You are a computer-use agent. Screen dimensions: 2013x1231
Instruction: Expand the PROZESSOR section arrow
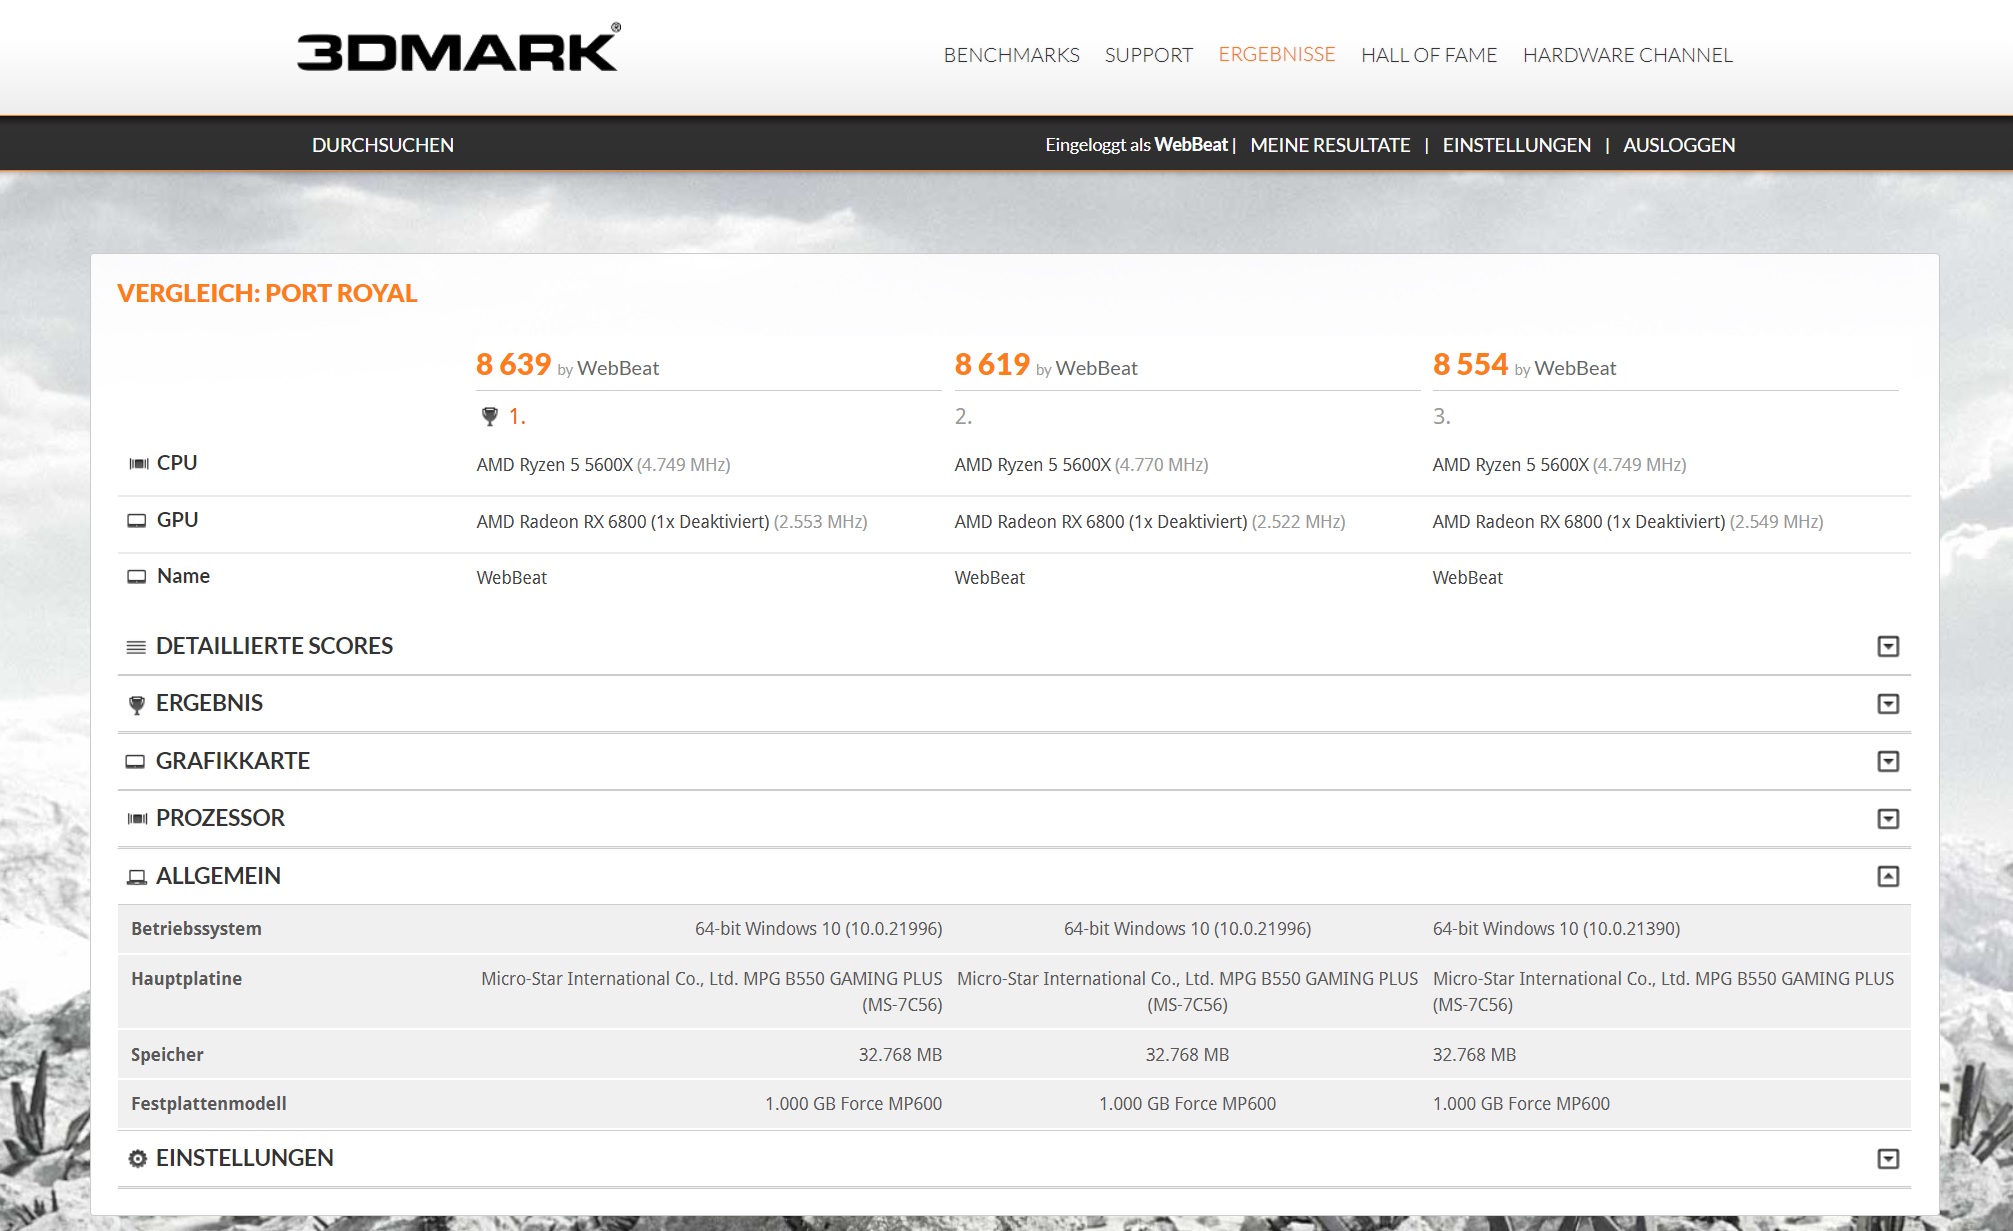[1887, 819]
